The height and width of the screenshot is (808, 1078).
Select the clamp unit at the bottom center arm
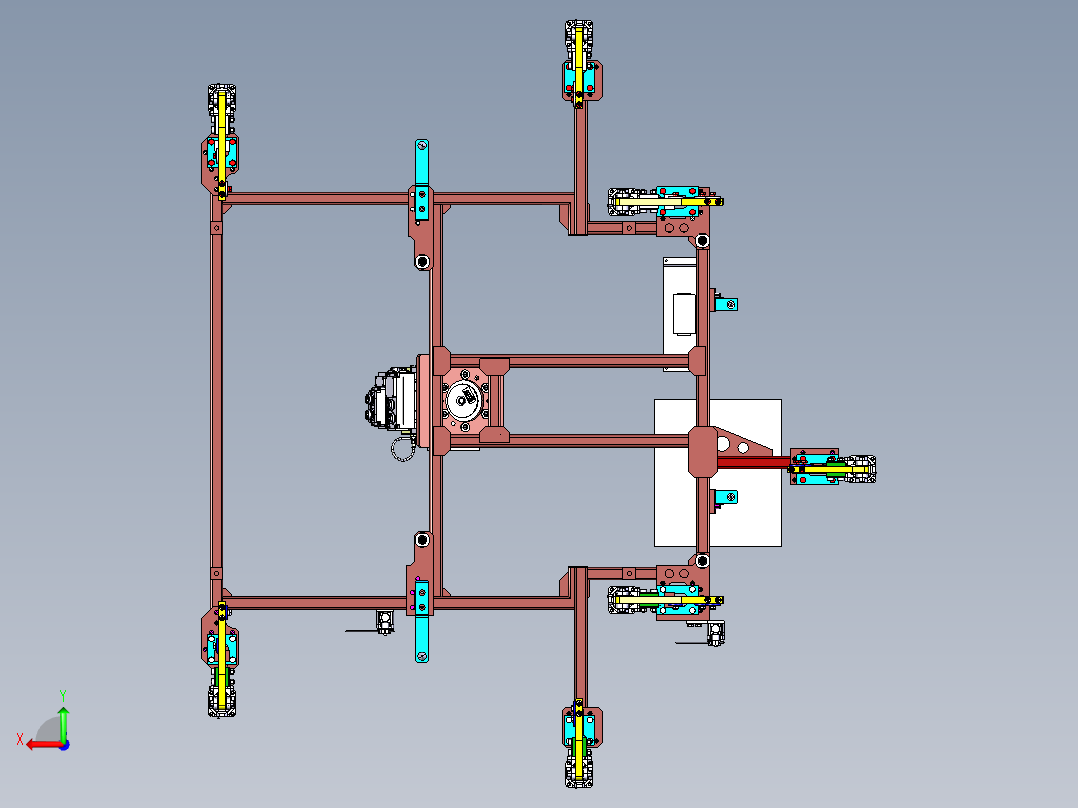(581, 744)
